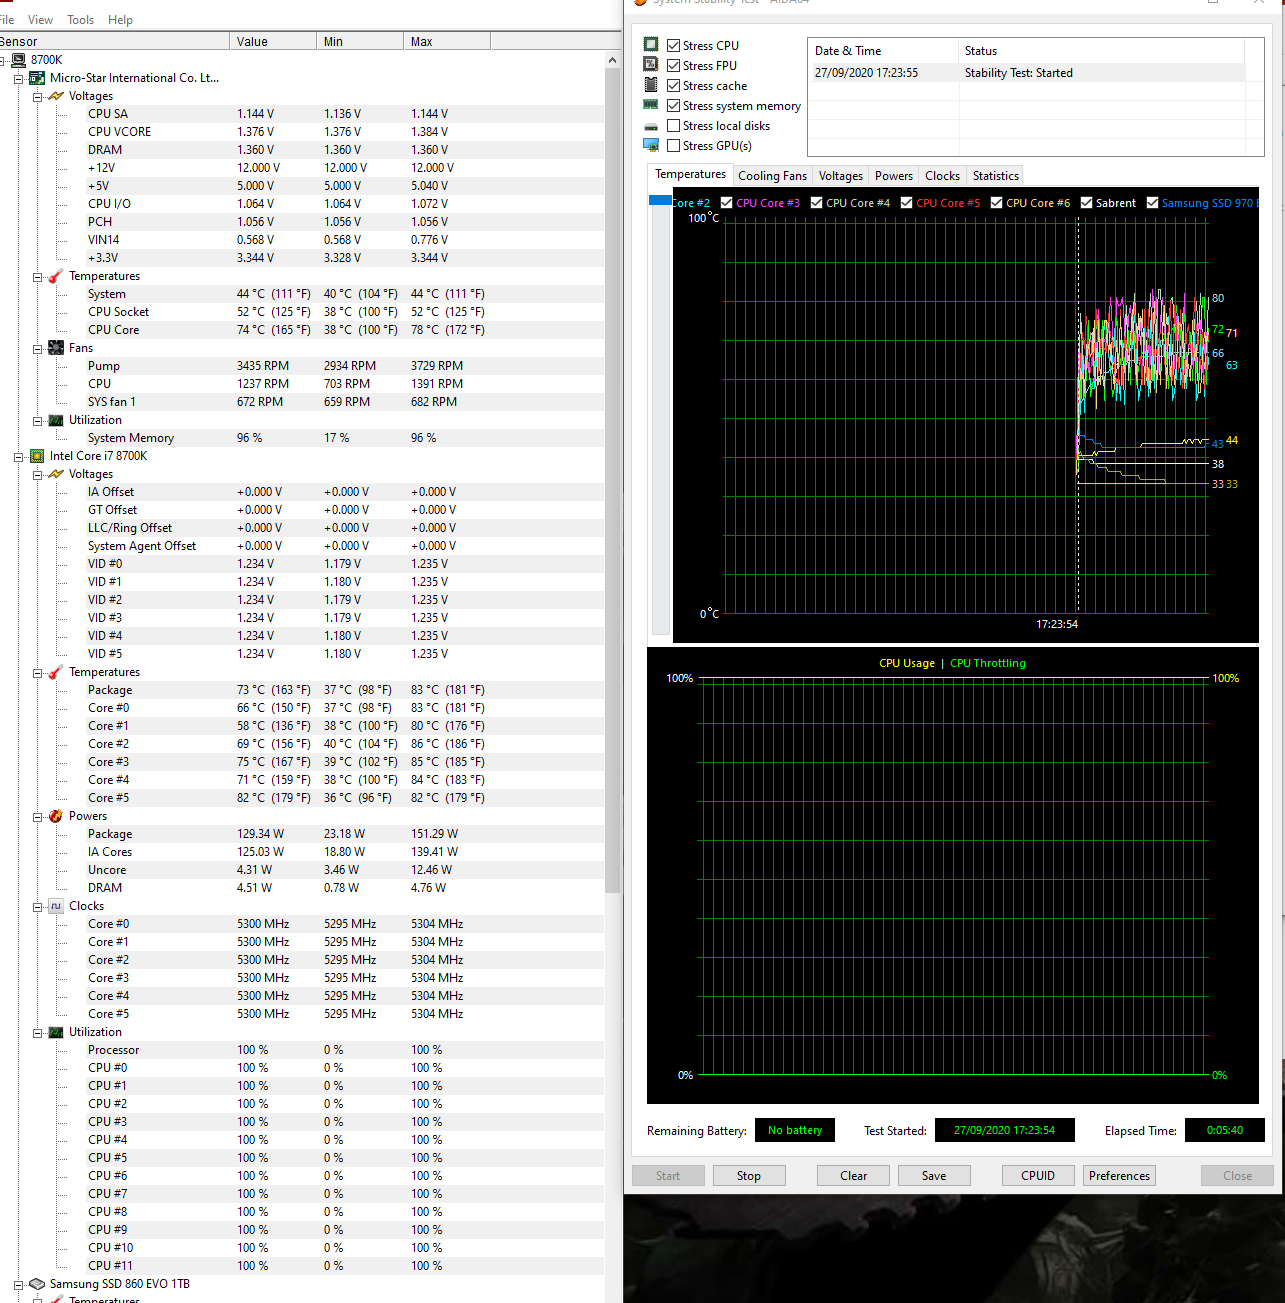Image resolution: width=1285 pixels, height=1303 pixels.
Task: Open the Help menu
Action: (120, 20)
